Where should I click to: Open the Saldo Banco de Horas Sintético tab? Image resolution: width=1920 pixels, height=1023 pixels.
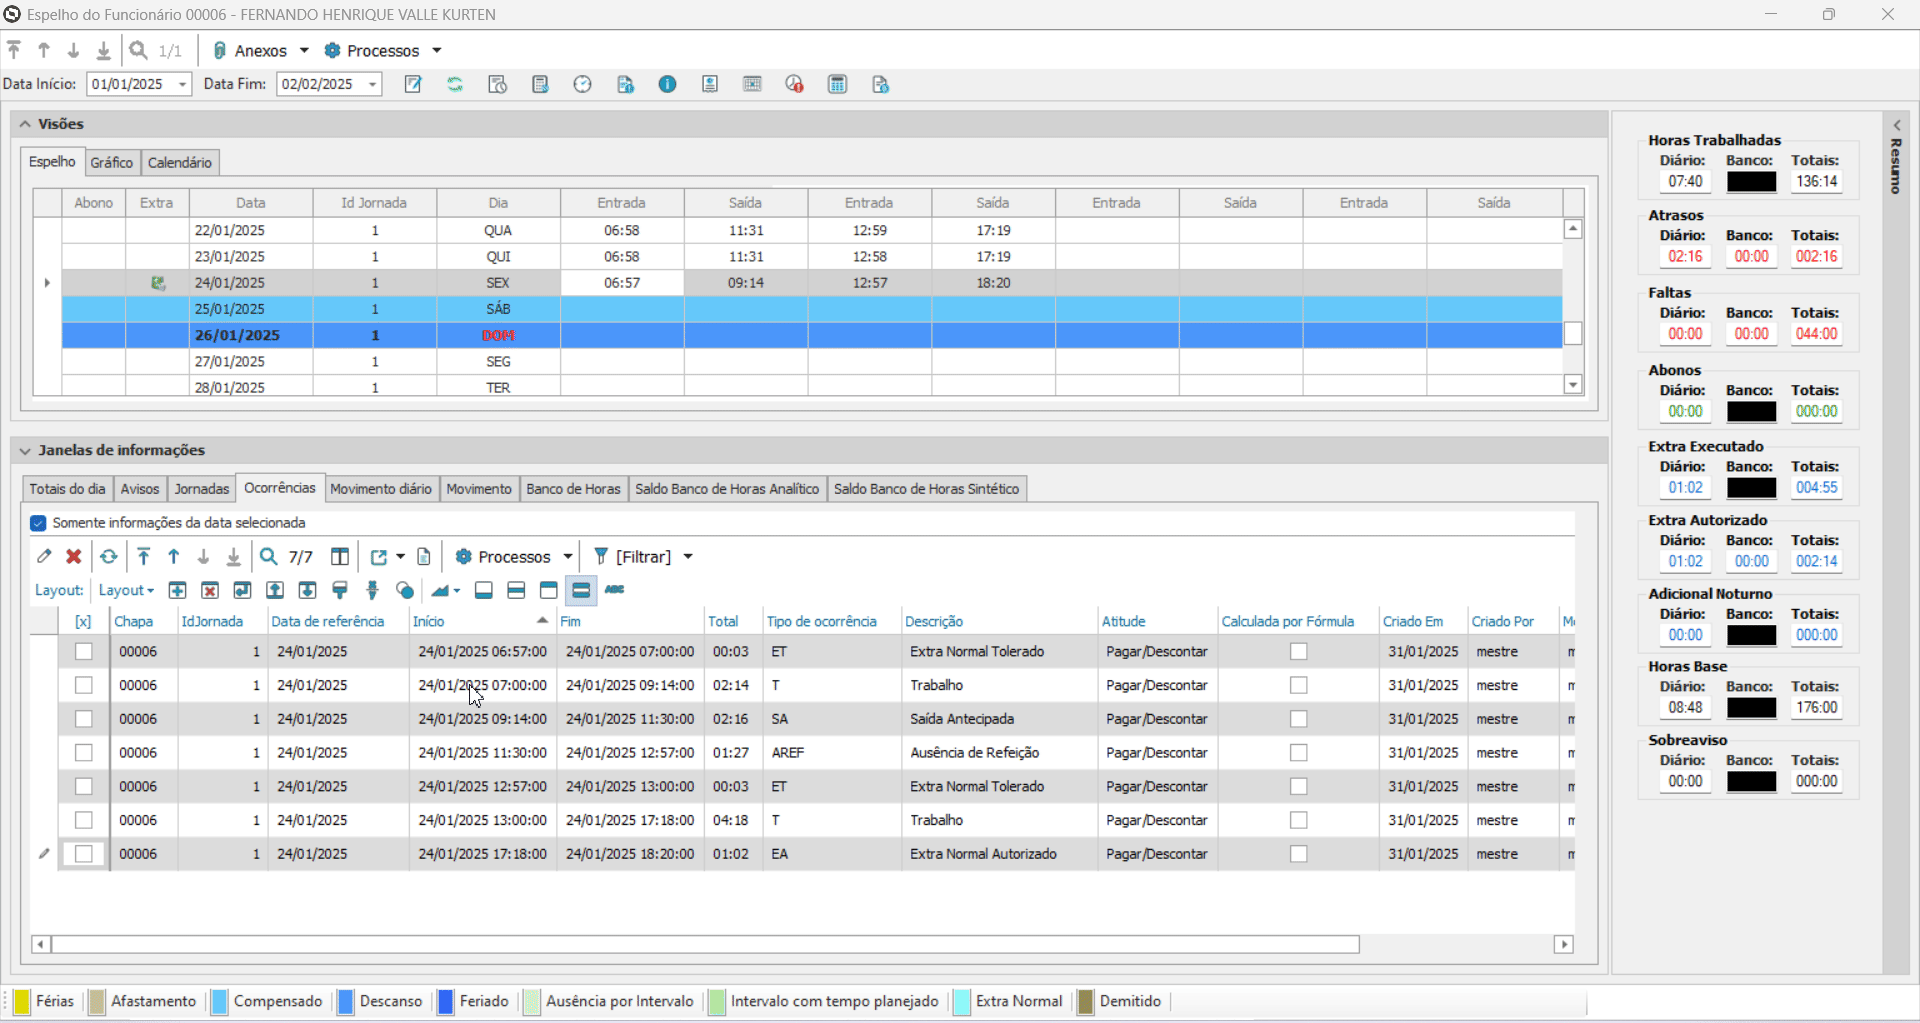pos(926,489)
